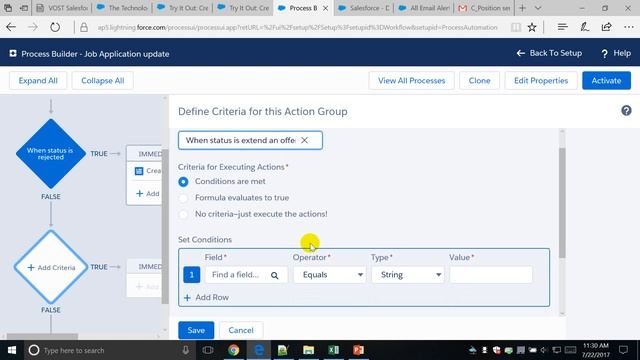Screen dimensions: 640x360
Task: Switch to Salesforce - D tab
Action: pyautogui.click(x=364, y=8)
